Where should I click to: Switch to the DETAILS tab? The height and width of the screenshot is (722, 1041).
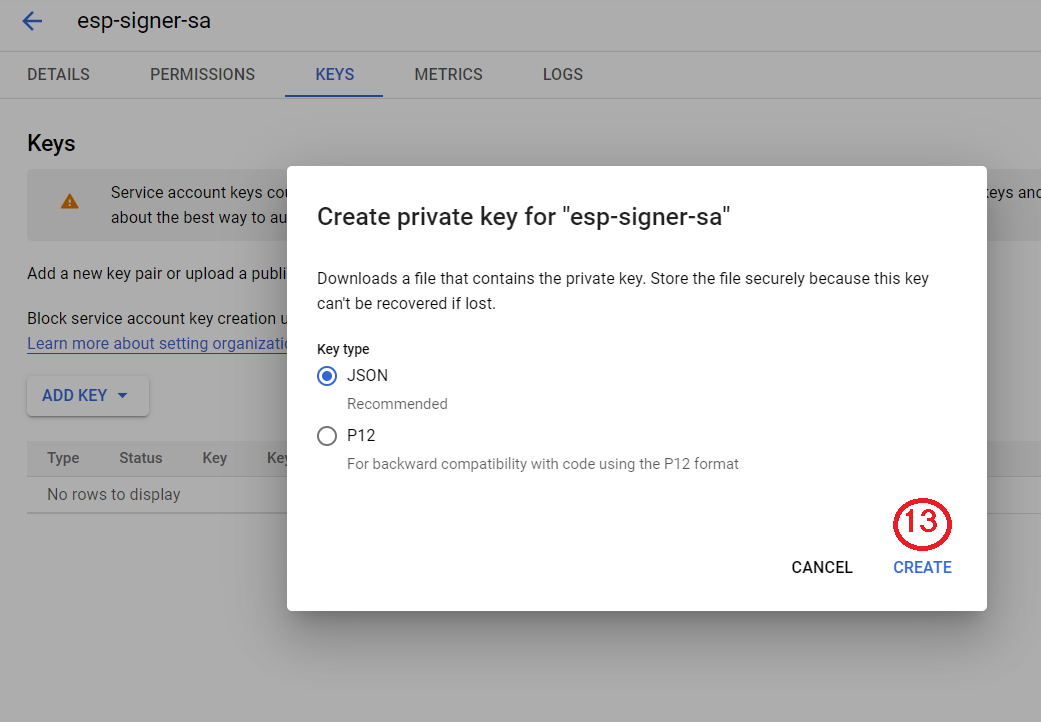click(58, 74)
